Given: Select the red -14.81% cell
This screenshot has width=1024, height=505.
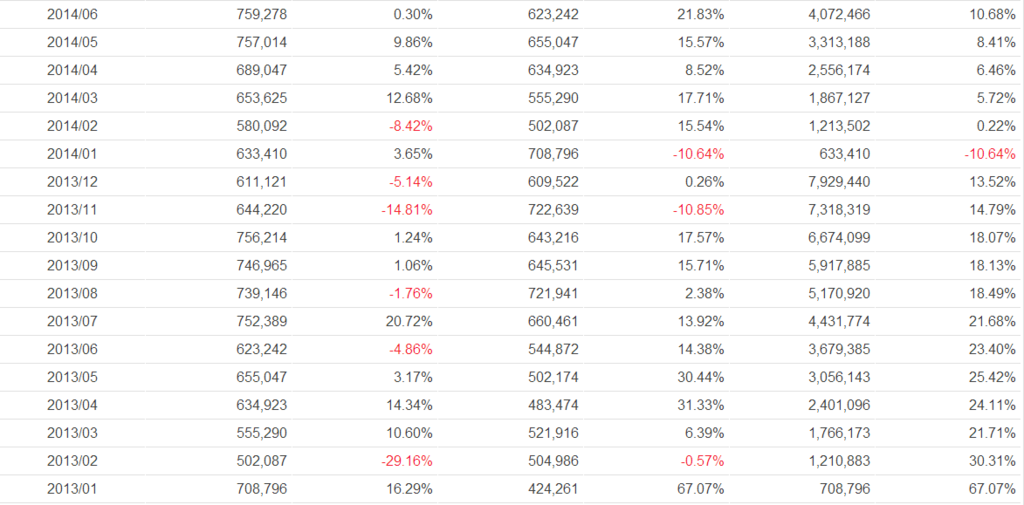Looking at the screenshot, I should point(405,210).
